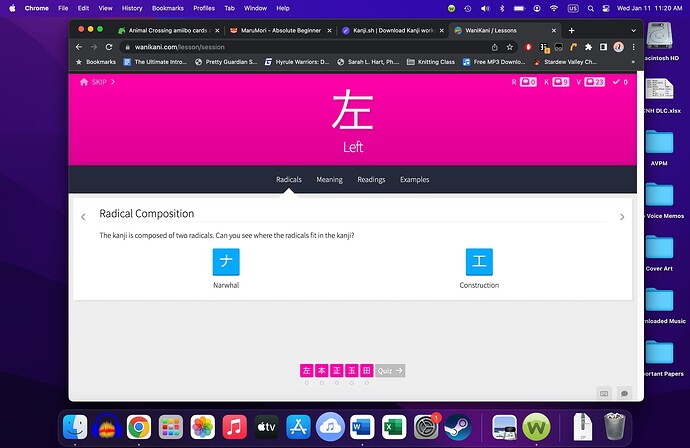Open the Apple menu
The image size is (690, 448).
point(12,8)
